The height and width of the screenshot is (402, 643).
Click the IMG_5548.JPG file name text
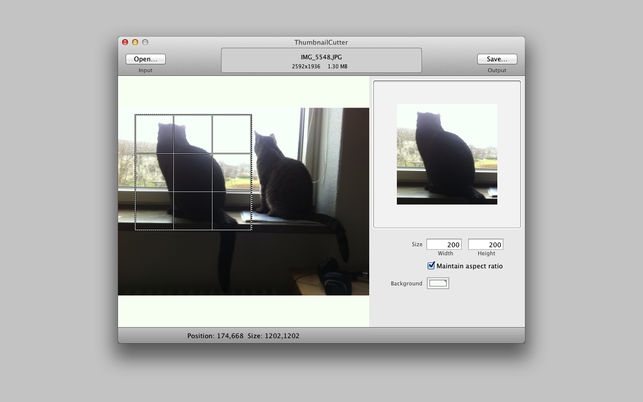point(321,57)
